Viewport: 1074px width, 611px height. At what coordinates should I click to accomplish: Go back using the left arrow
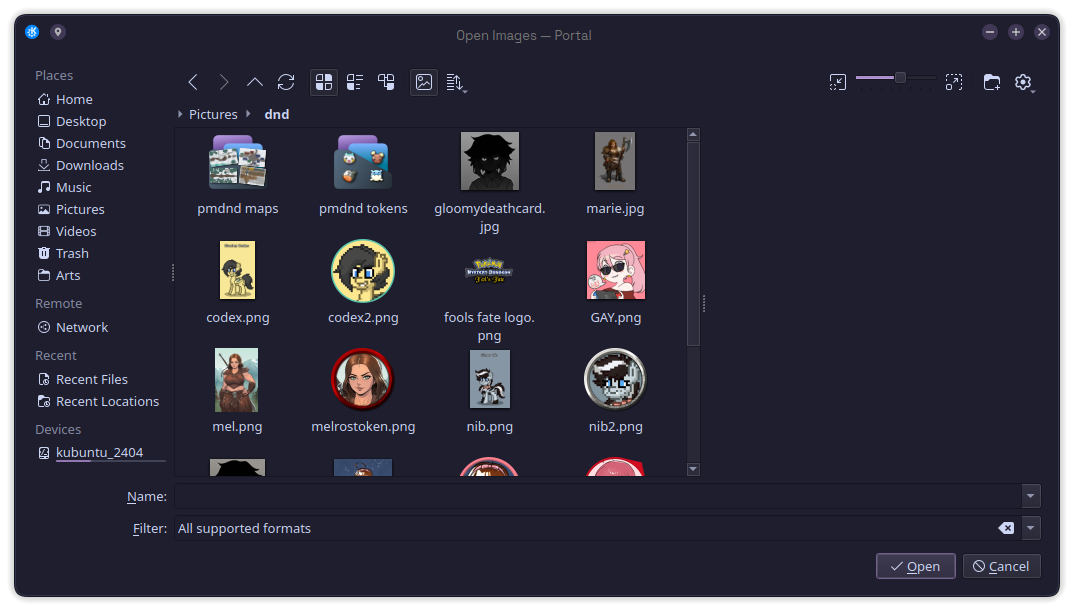click(193, 82)
